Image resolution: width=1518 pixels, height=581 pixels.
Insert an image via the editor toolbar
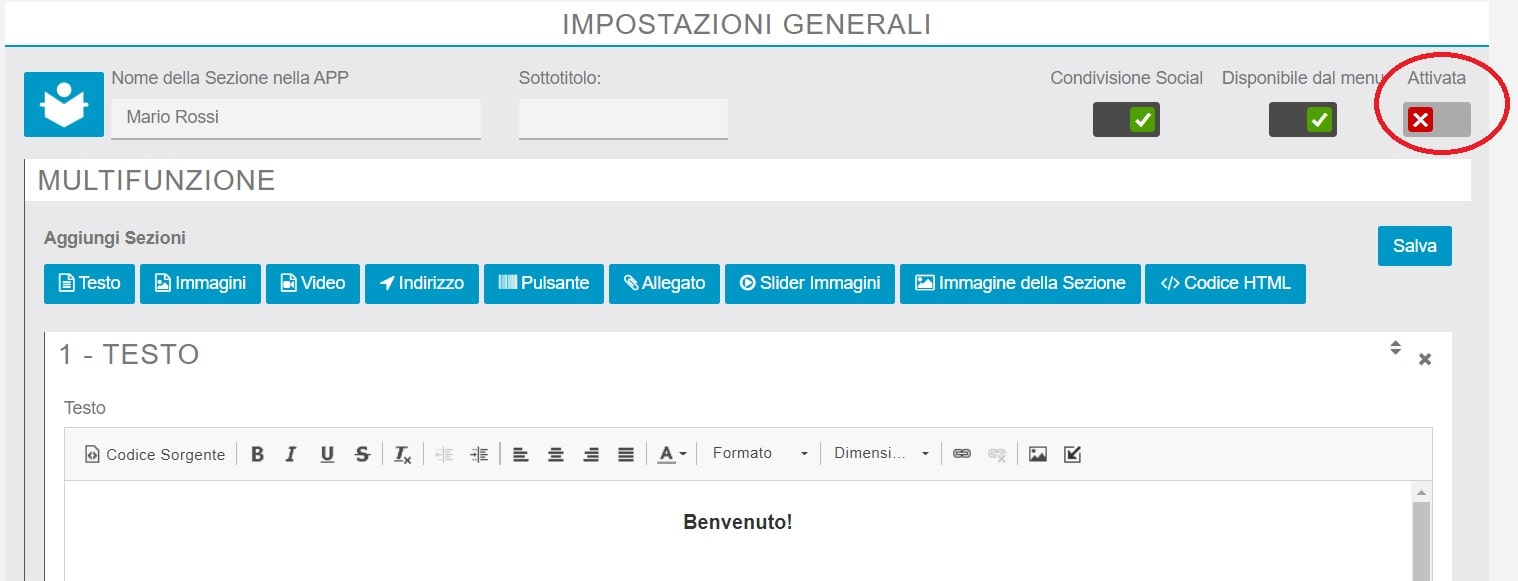pos(1038,454)
